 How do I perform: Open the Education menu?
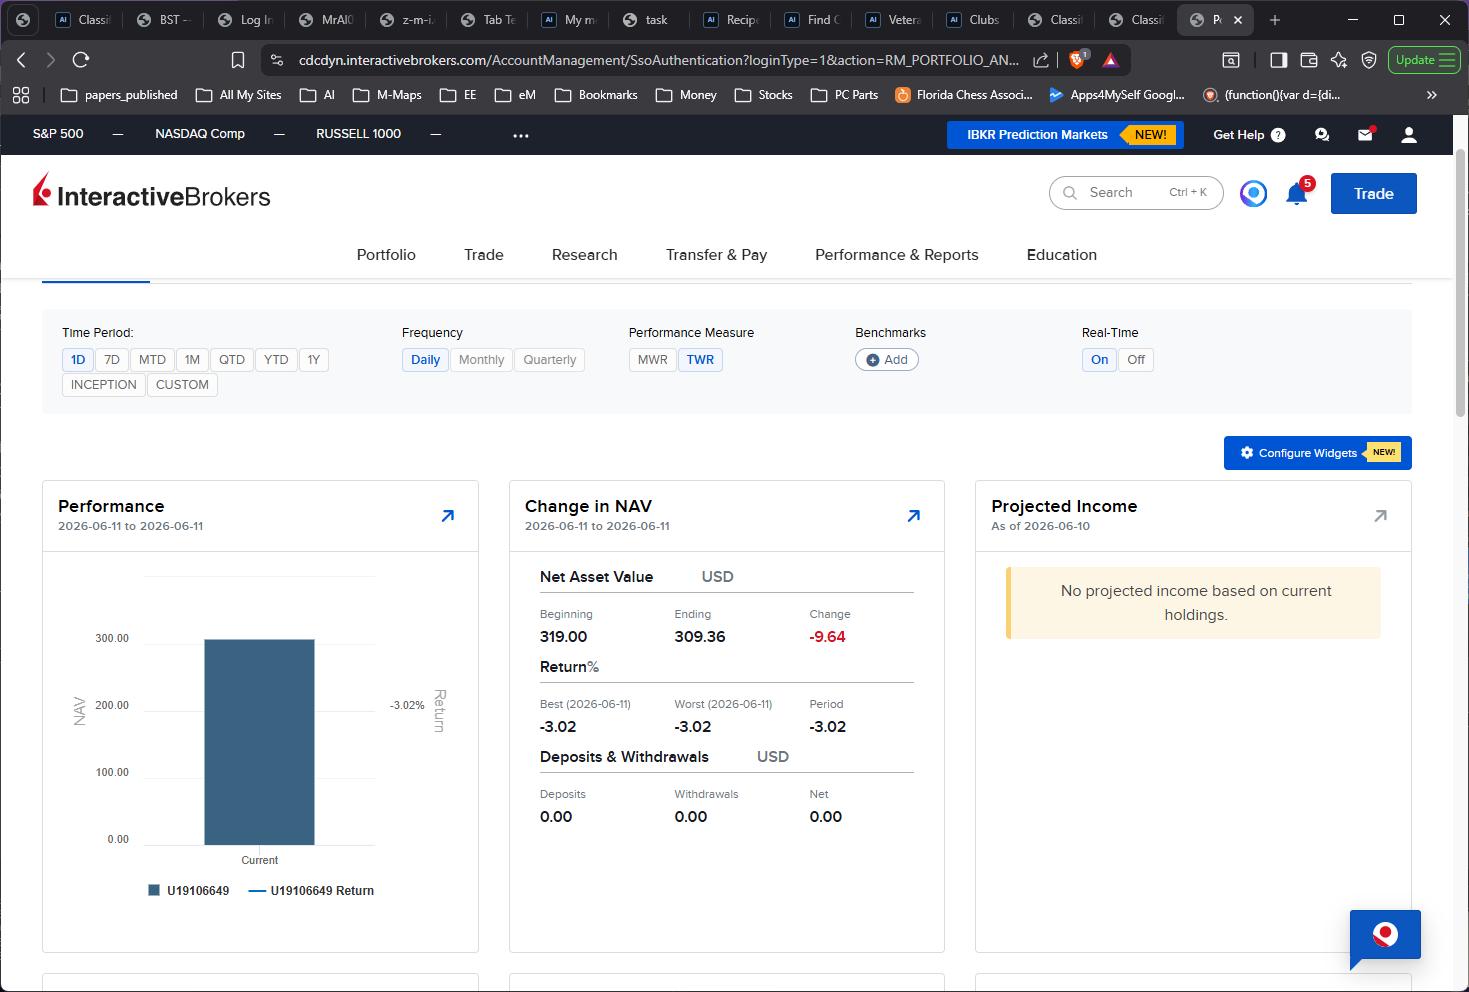coord(1062,255)
